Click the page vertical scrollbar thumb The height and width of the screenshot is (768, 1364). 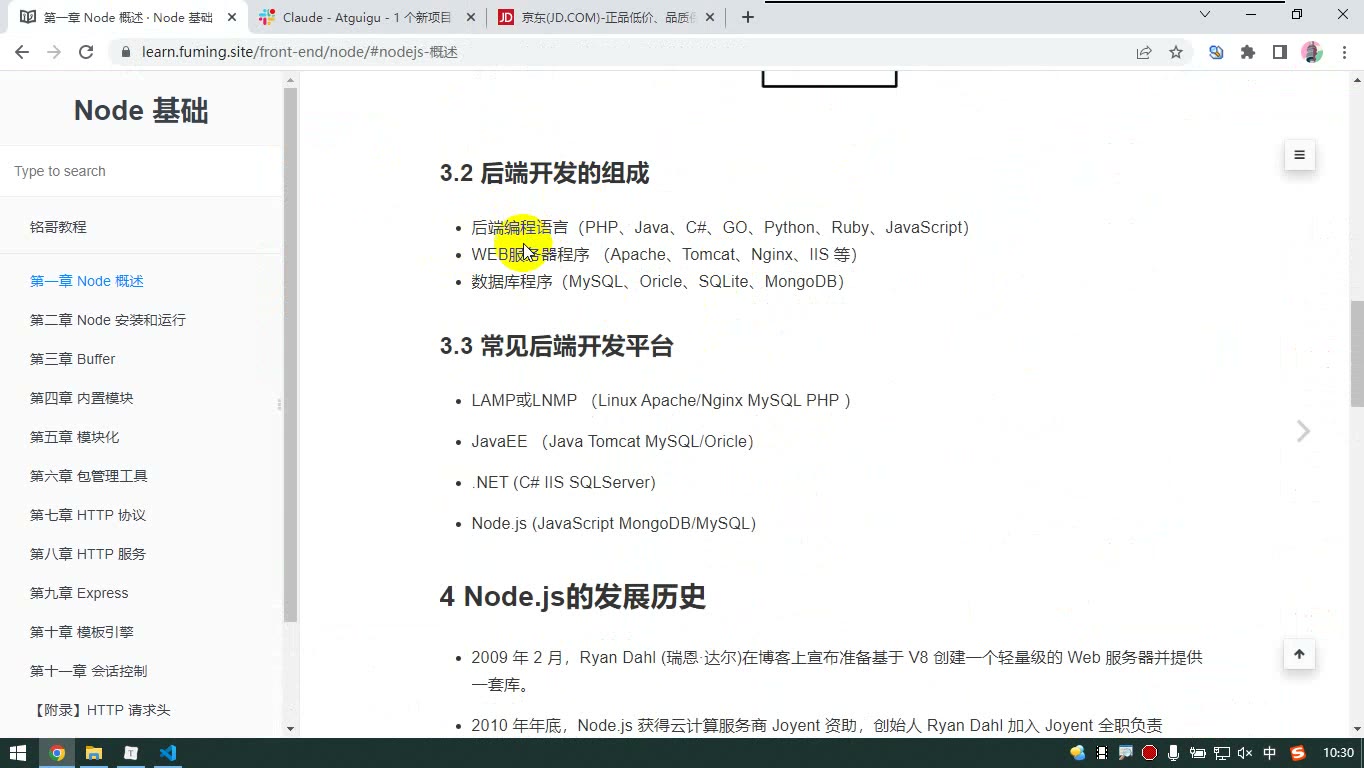pyautogui.click(x=1357, y=353)
